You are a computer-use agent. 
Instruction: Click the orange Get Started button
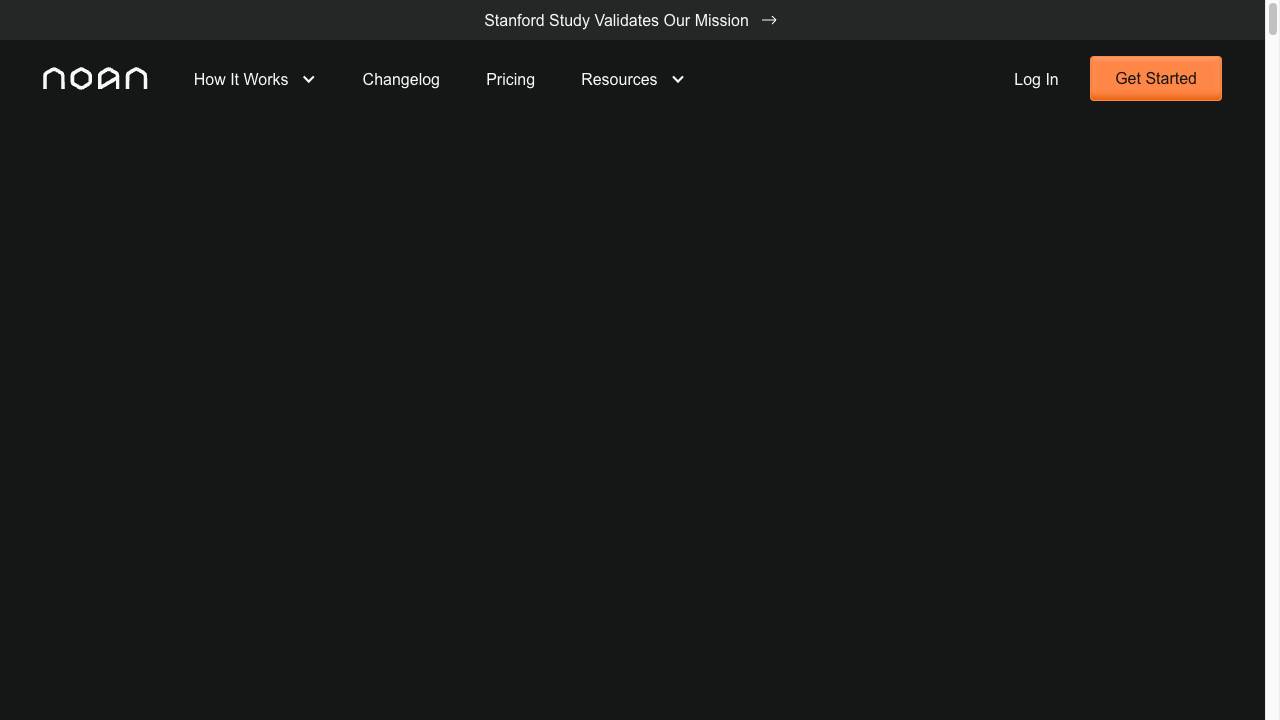tap(1156, 78)
